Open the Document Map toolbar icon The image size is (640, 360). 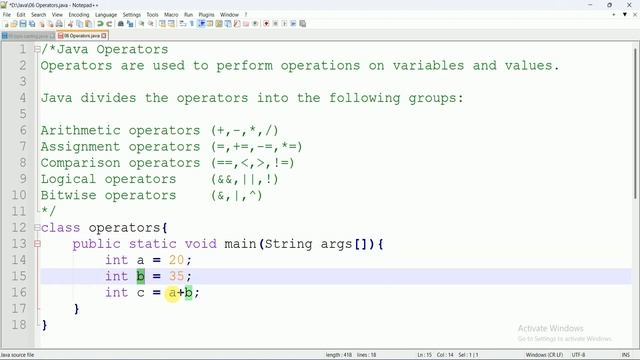[219, 24]
